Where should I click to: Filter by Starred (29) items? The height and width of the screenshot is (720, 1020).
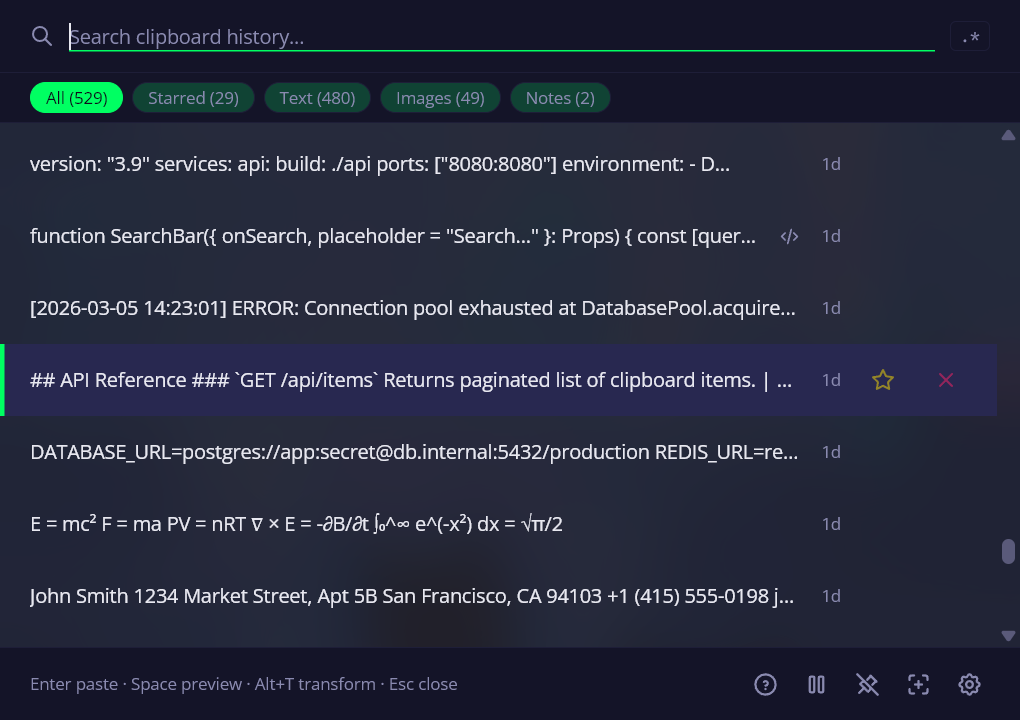(x=193, y=98)
